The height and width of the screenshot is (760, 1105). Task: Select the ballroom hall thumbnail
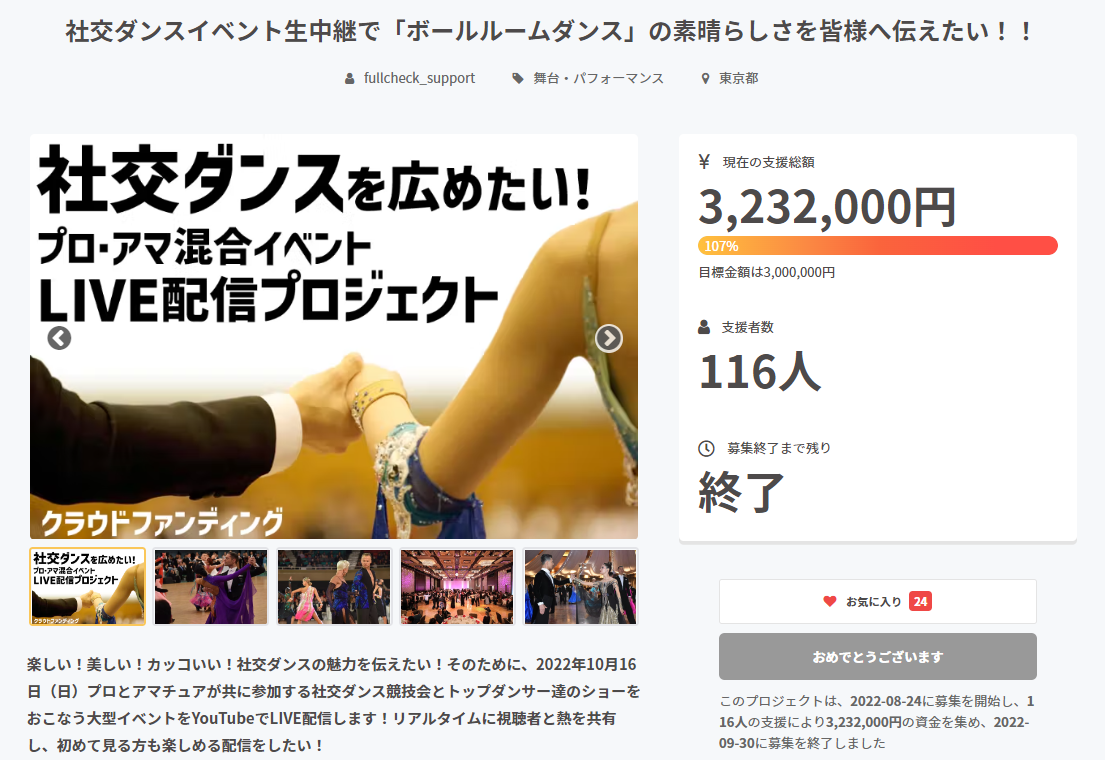coord(457,587)
